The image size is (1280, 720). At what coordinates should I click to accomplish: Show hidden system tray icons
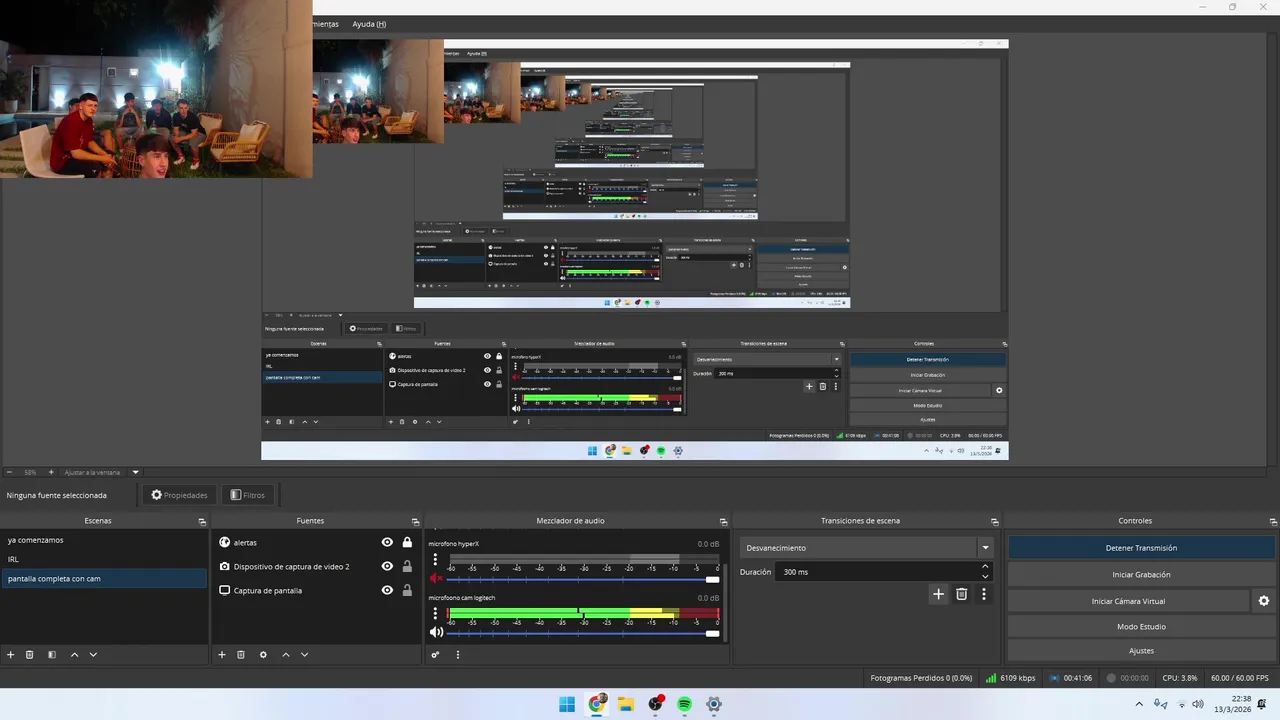click(1139, 704)
